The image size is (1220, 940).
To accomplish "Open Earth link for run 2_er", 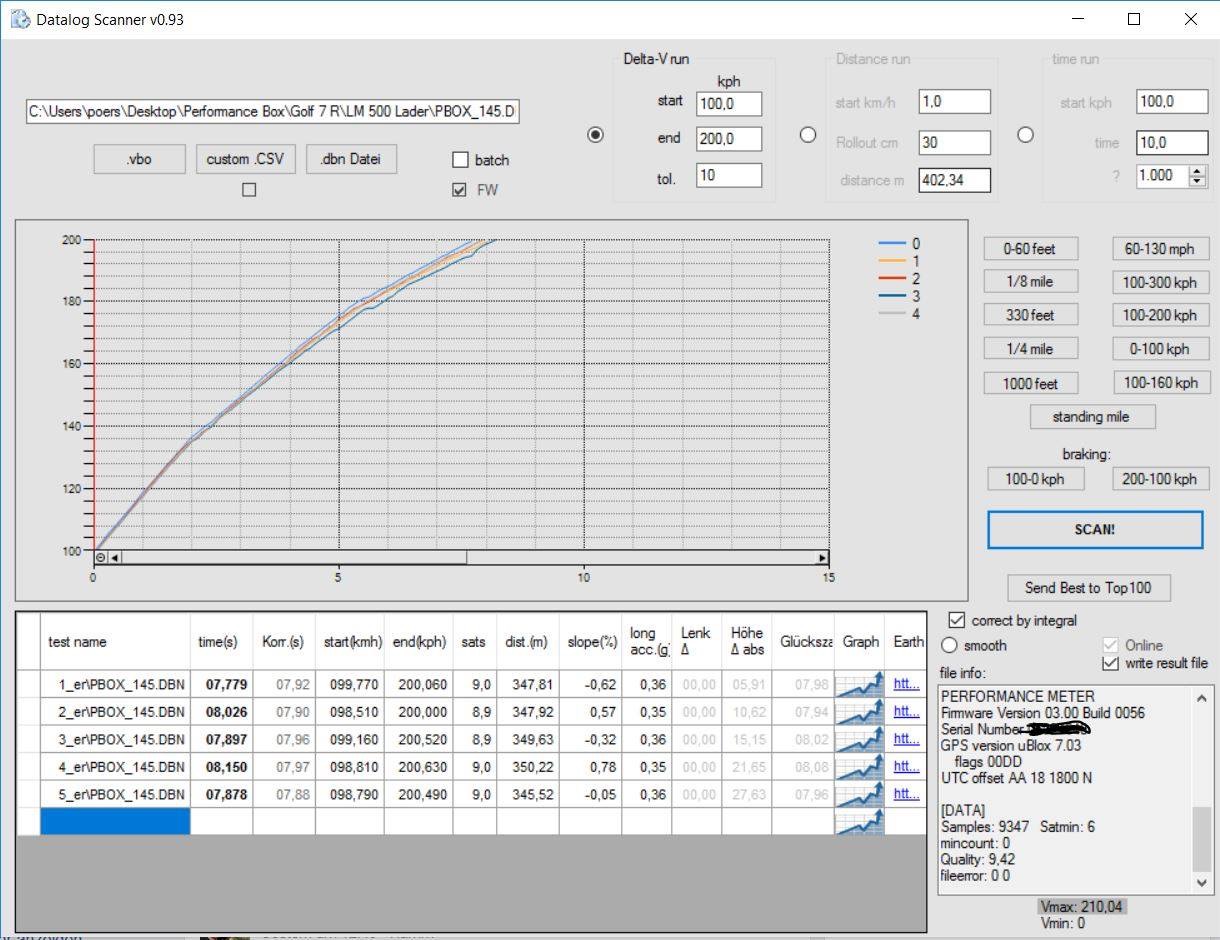I will tap(906, 712).
